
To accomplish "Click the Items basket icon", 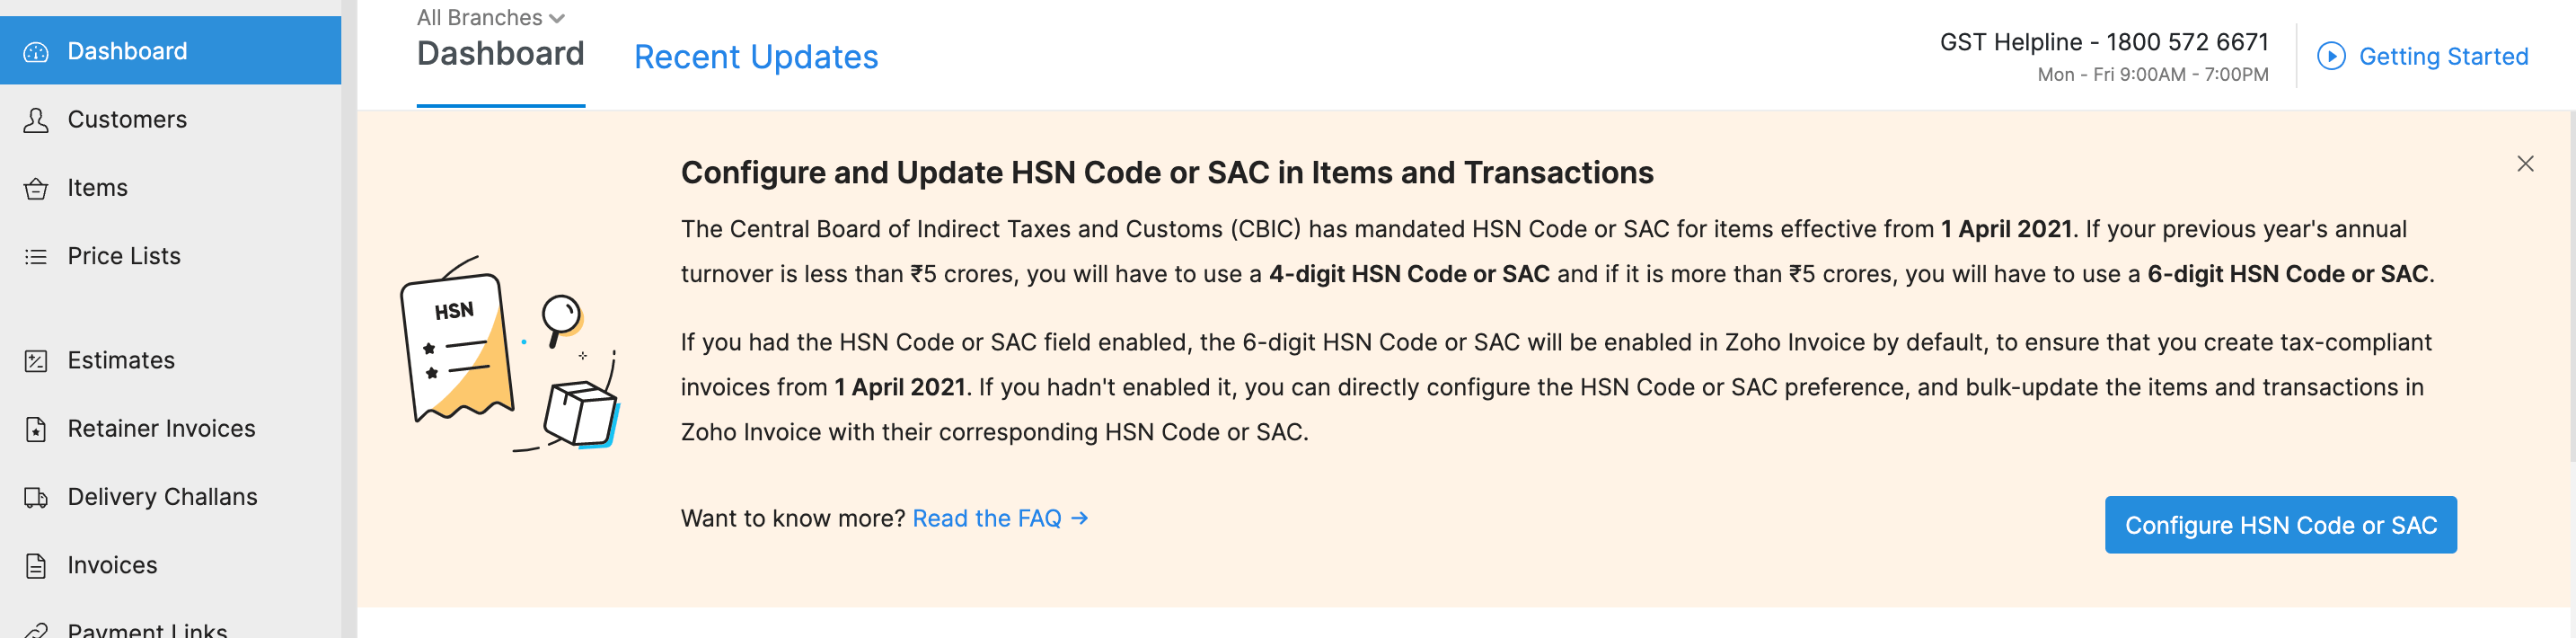I will (35, 187).
